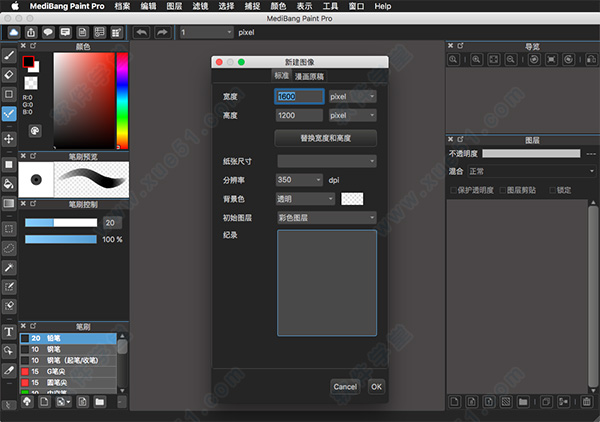Viewport: 600px width, 422px height.
Task: Toggle 保护透明度 checkbox
Action: coord(453,190)
